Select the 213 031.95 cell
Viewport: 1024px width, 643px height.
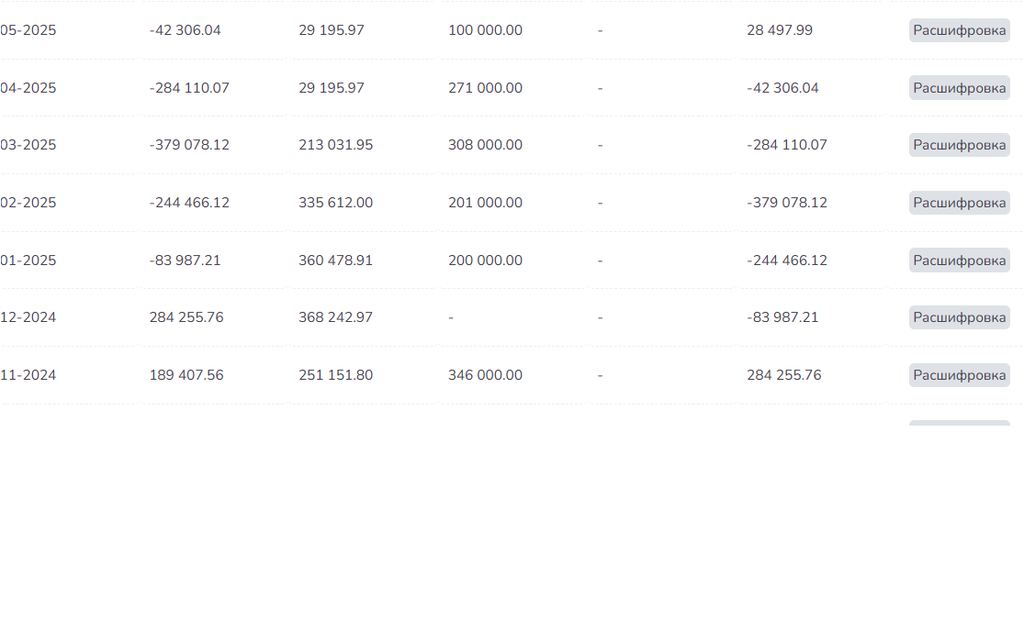tap(335, 145)
